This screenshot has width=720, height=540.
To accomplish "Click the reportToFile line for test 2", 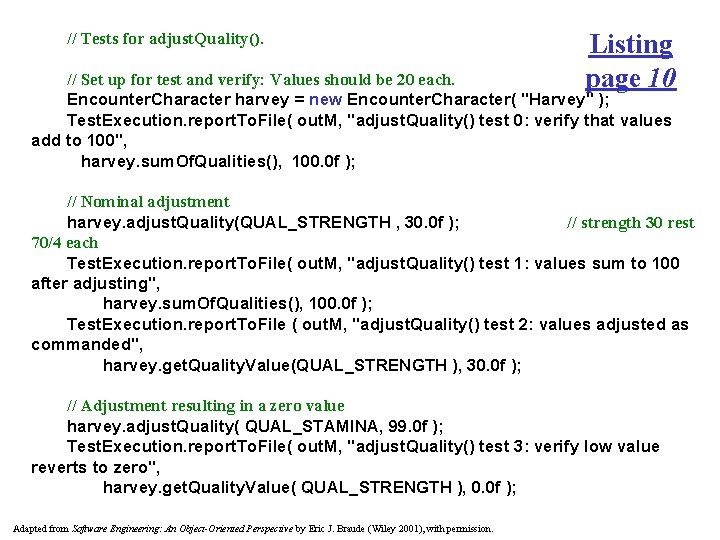I will 377,325.
